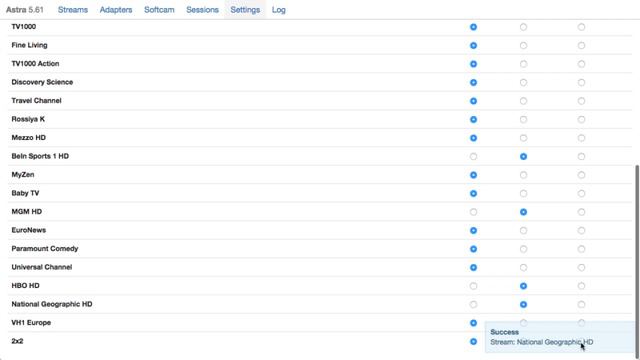640x360 pixels.
Task: Click the Rossiya K channel name
Action: [28, 119]
